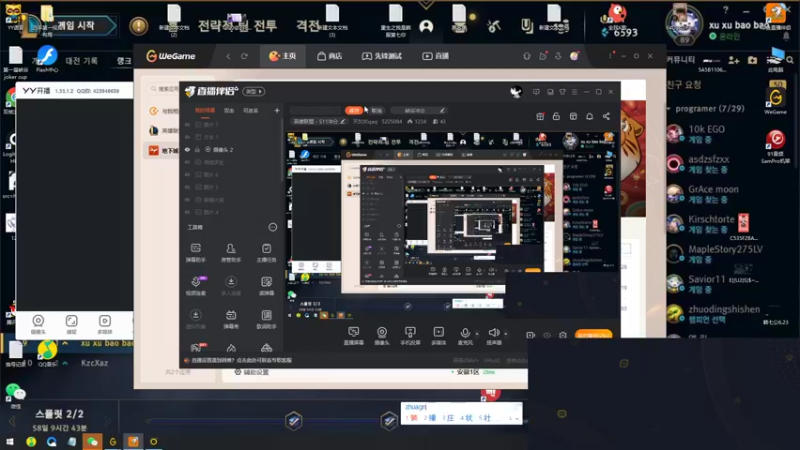Click left arrow beside 스플릿 2/2
The height and width of the screenshot is (450, 800).
12,421
